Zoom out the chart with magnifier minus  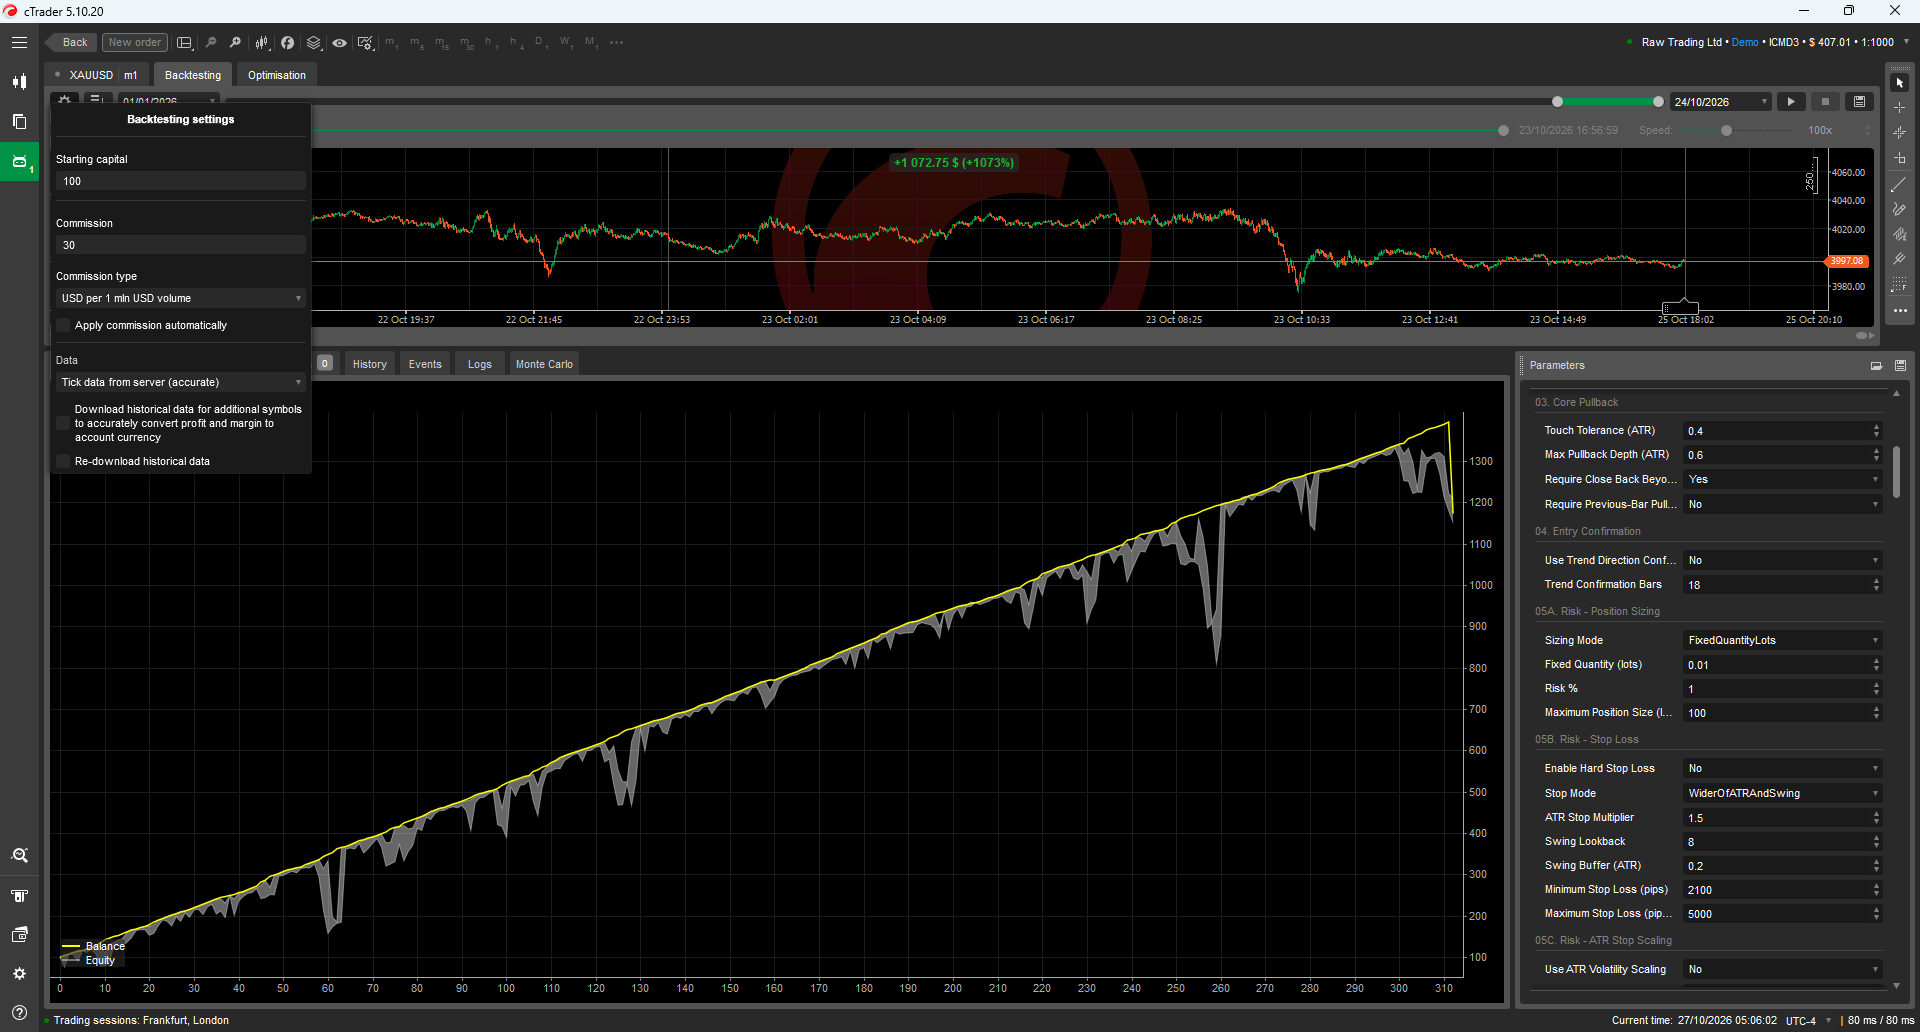coord(211,43)
